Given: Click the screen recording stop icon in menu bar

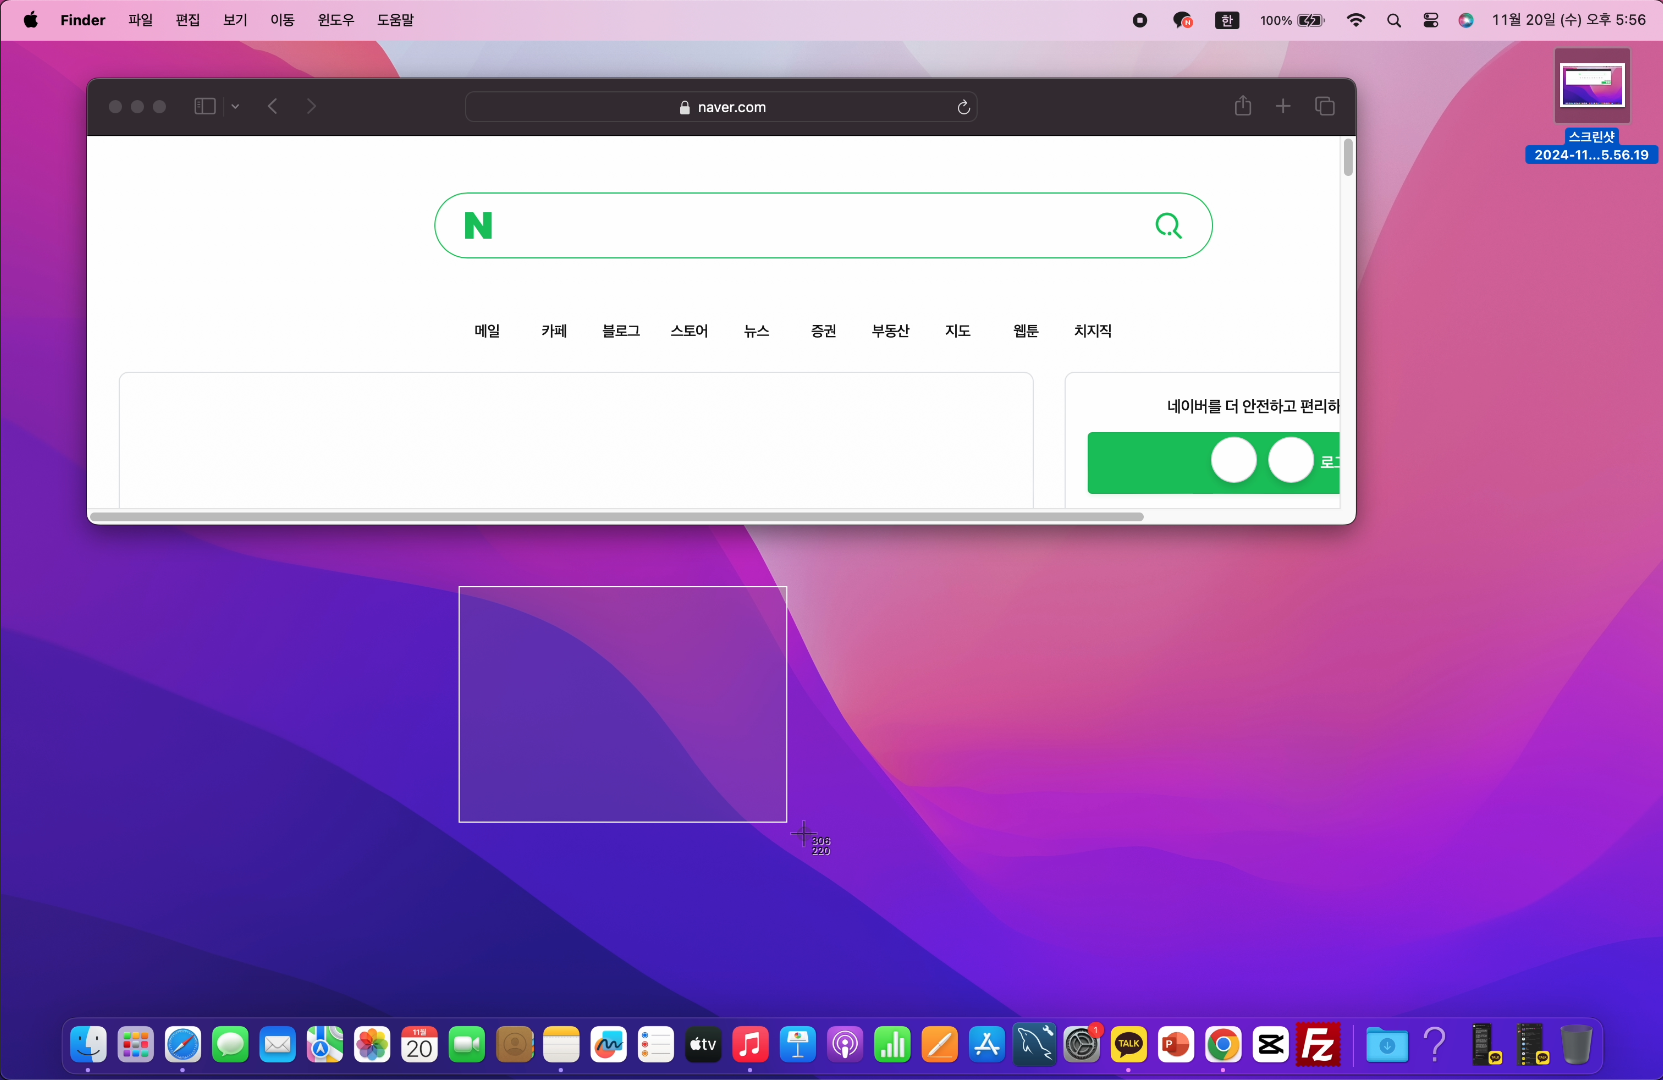Looking at the screenshot, I should point(1140,20).
